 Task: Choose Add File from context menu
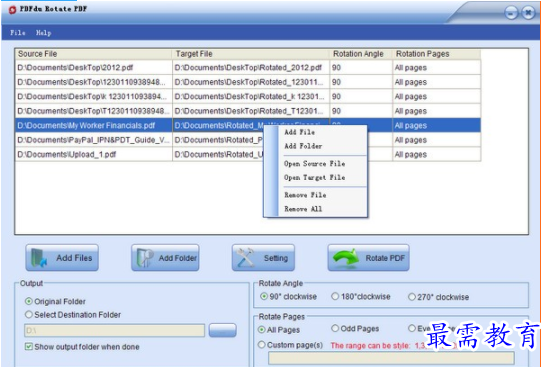[300, 132]
